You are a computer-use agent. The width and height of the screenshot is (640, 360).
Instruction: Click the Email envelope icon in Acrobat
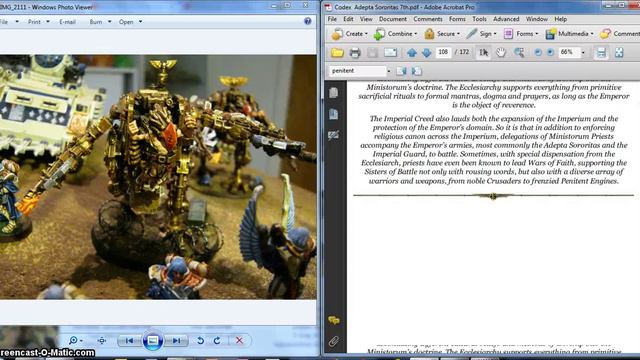click(x=390, y=53)
